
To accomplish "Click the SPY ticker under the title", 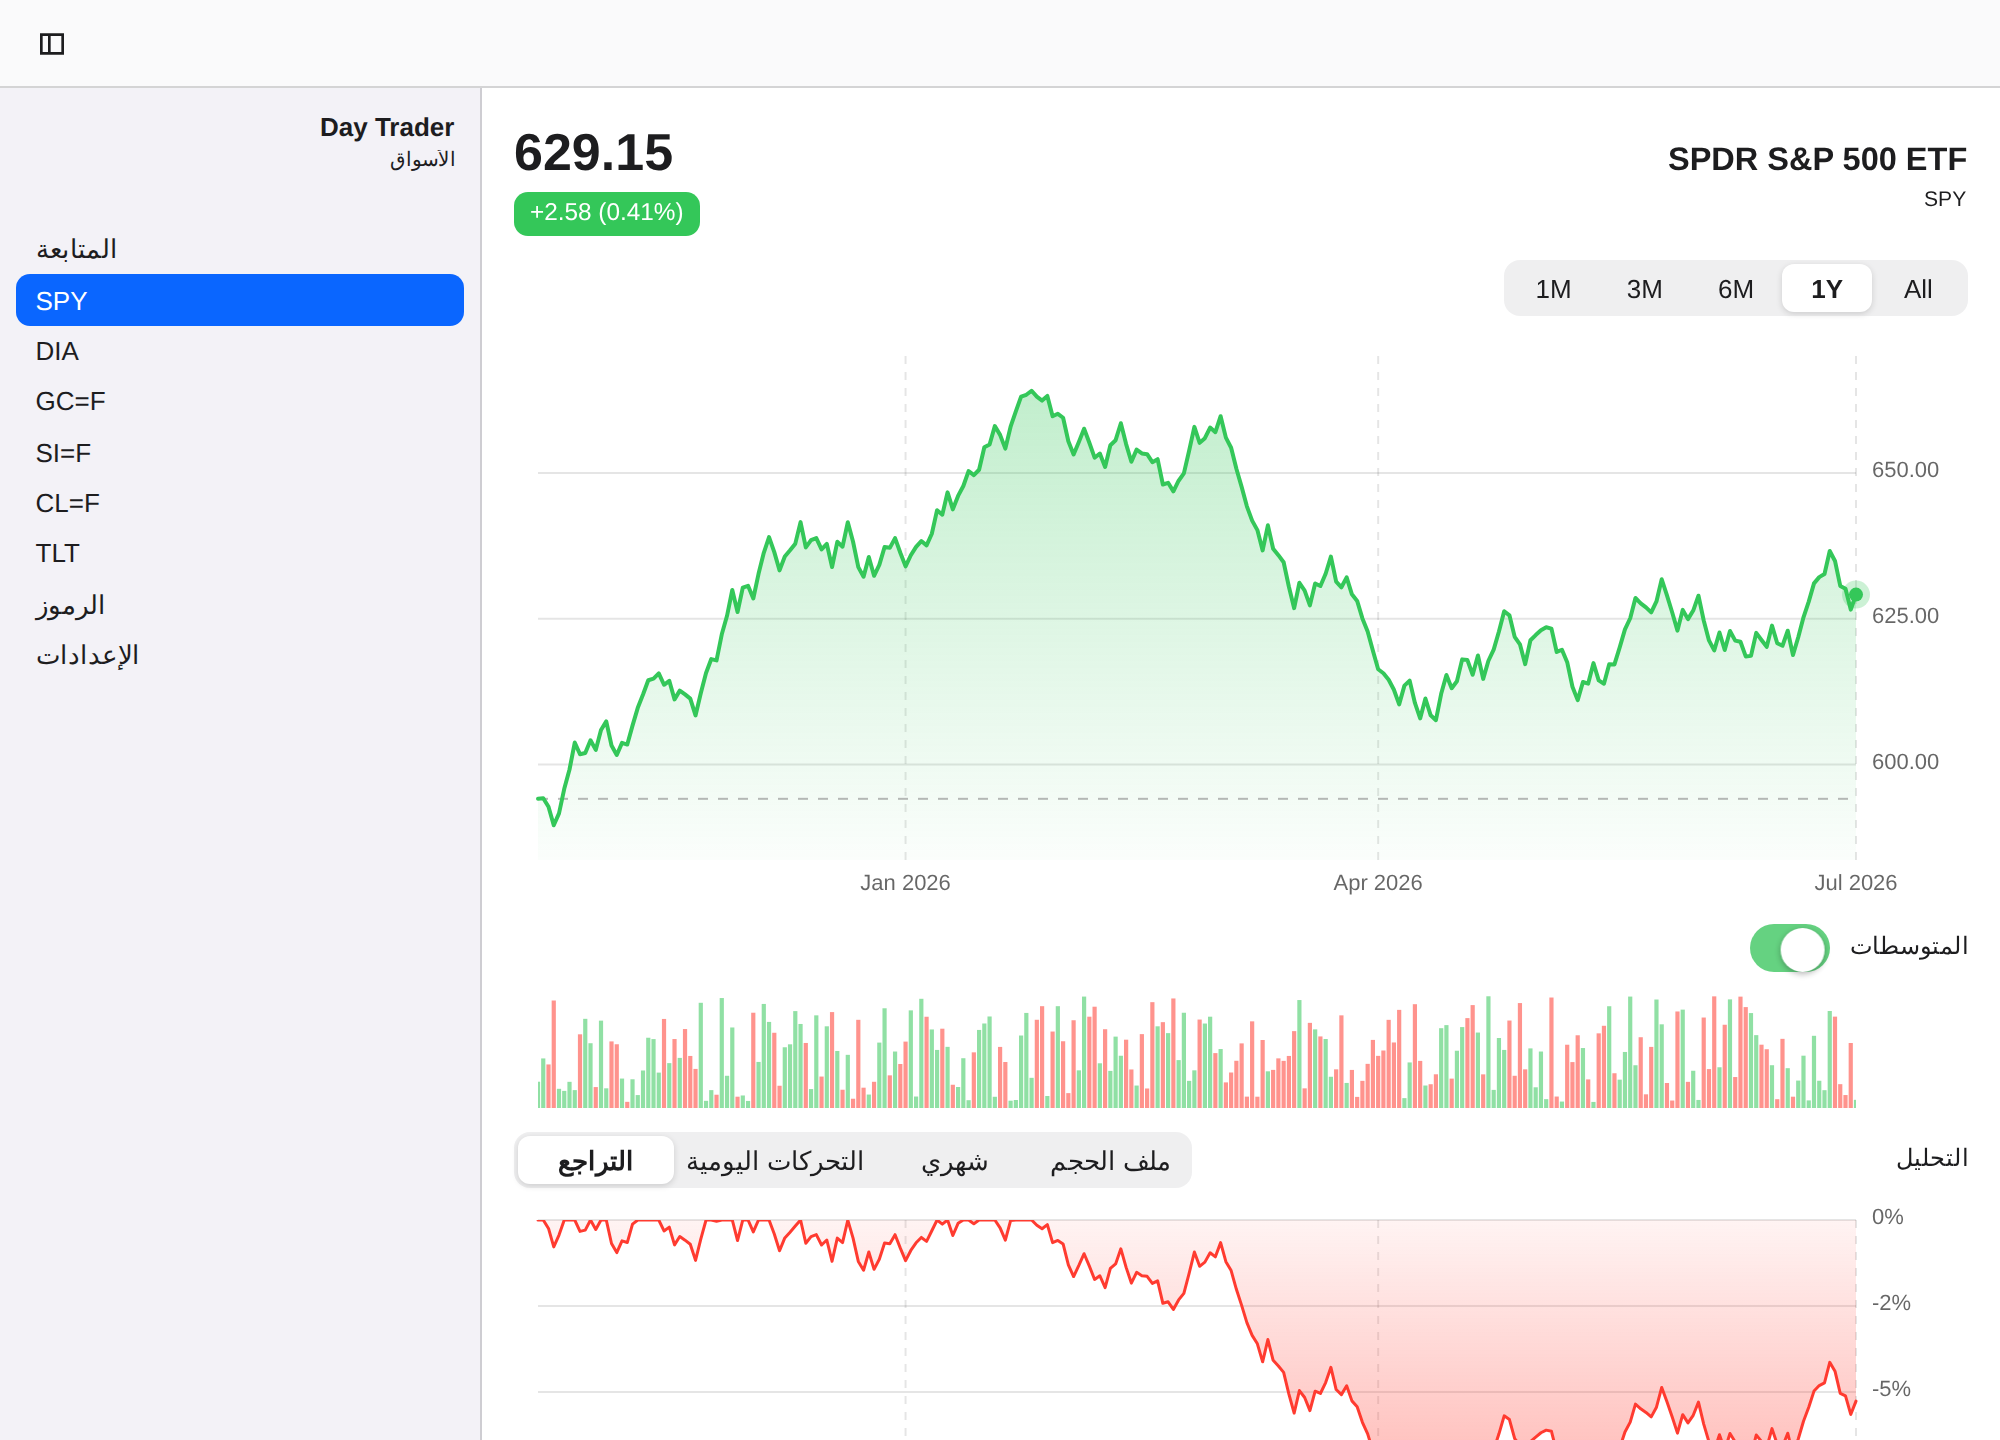I will 1945,199.
